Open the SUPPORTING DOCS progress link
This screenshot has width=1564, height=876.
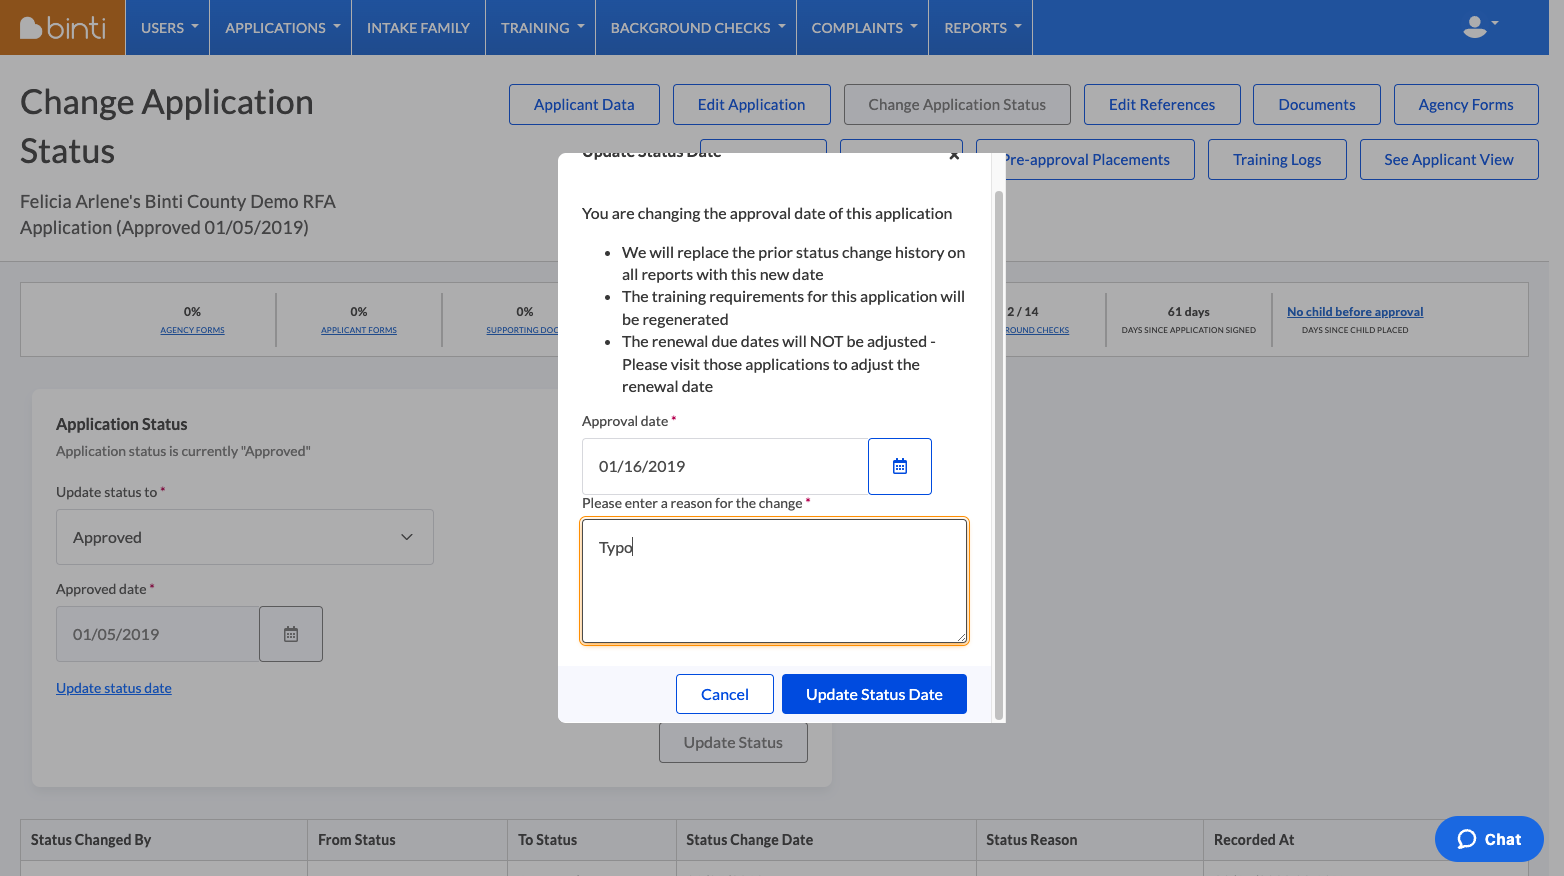[522, 330]
